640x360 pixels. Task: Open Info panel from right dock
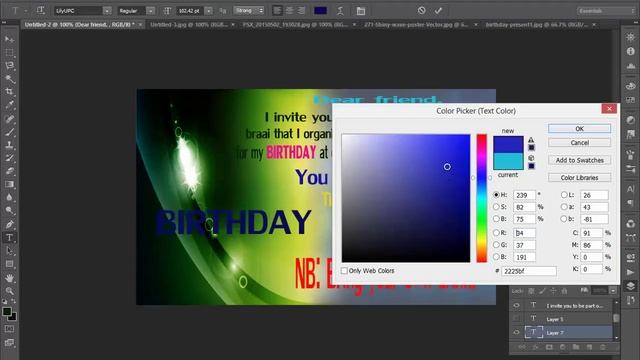631,51
